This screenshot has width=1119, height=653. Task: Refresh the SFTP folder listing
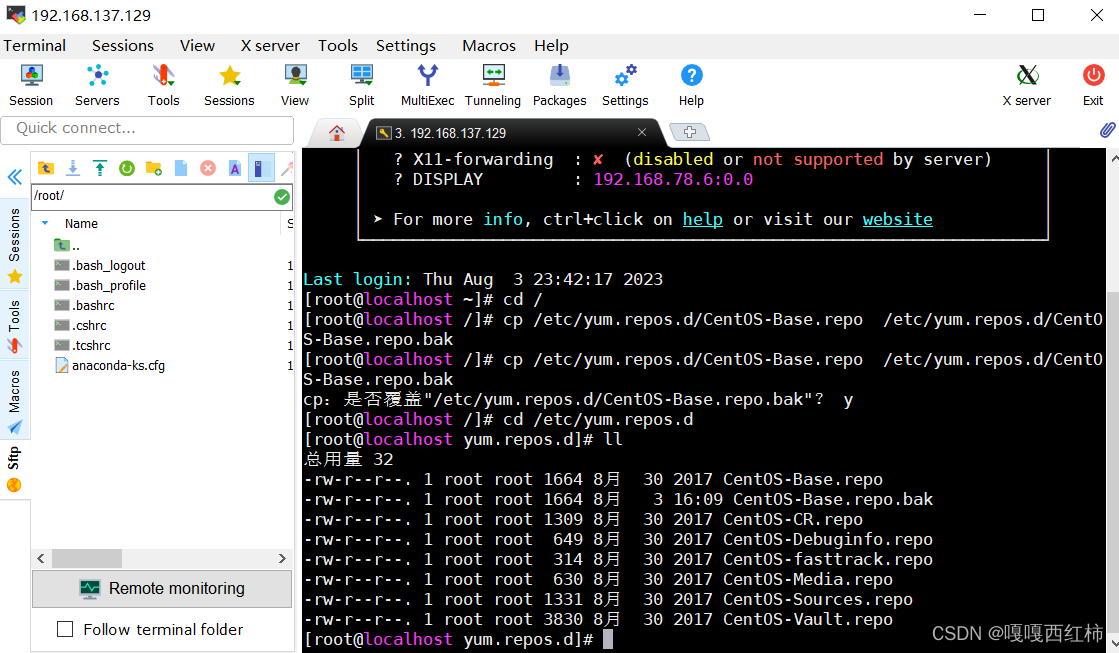(127, 168)
